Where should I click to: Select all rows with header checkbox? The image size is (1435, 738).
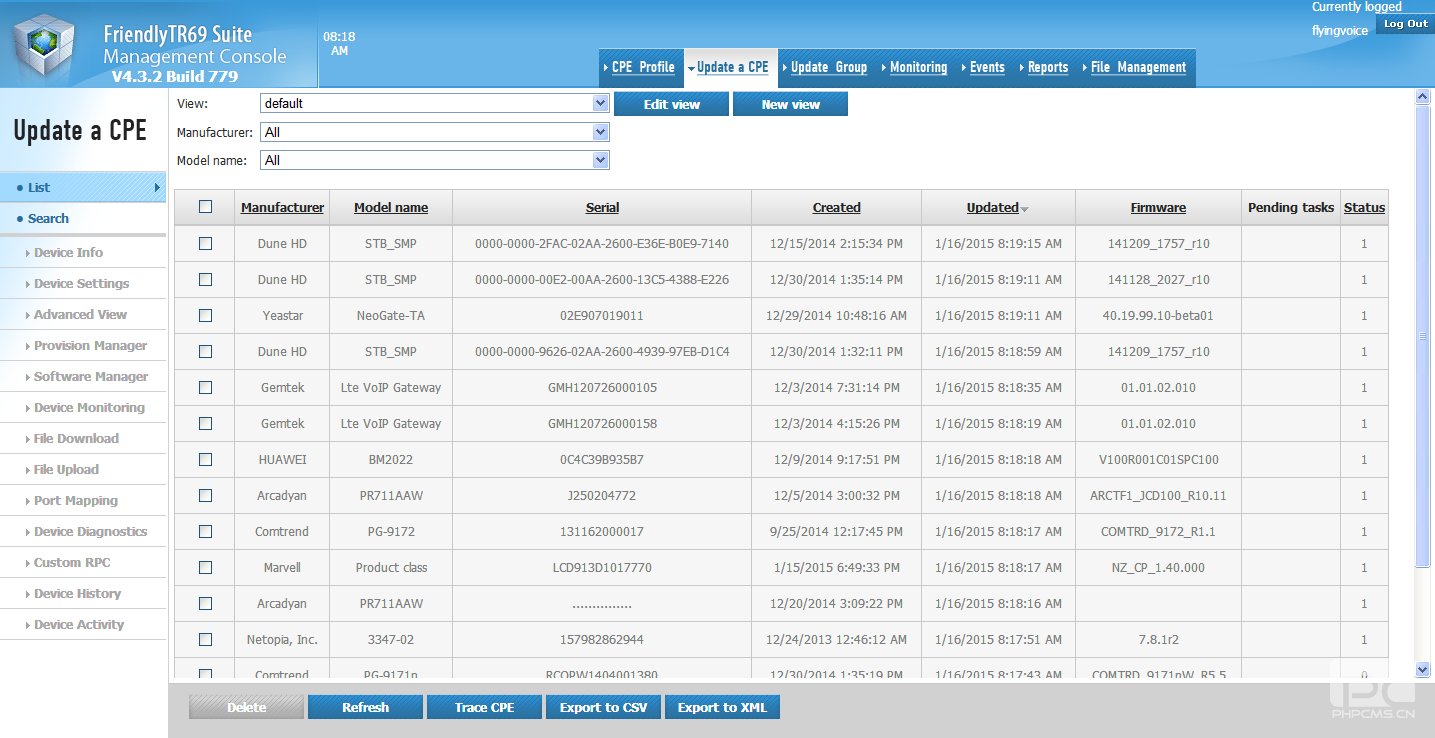(x=206, y=207)
